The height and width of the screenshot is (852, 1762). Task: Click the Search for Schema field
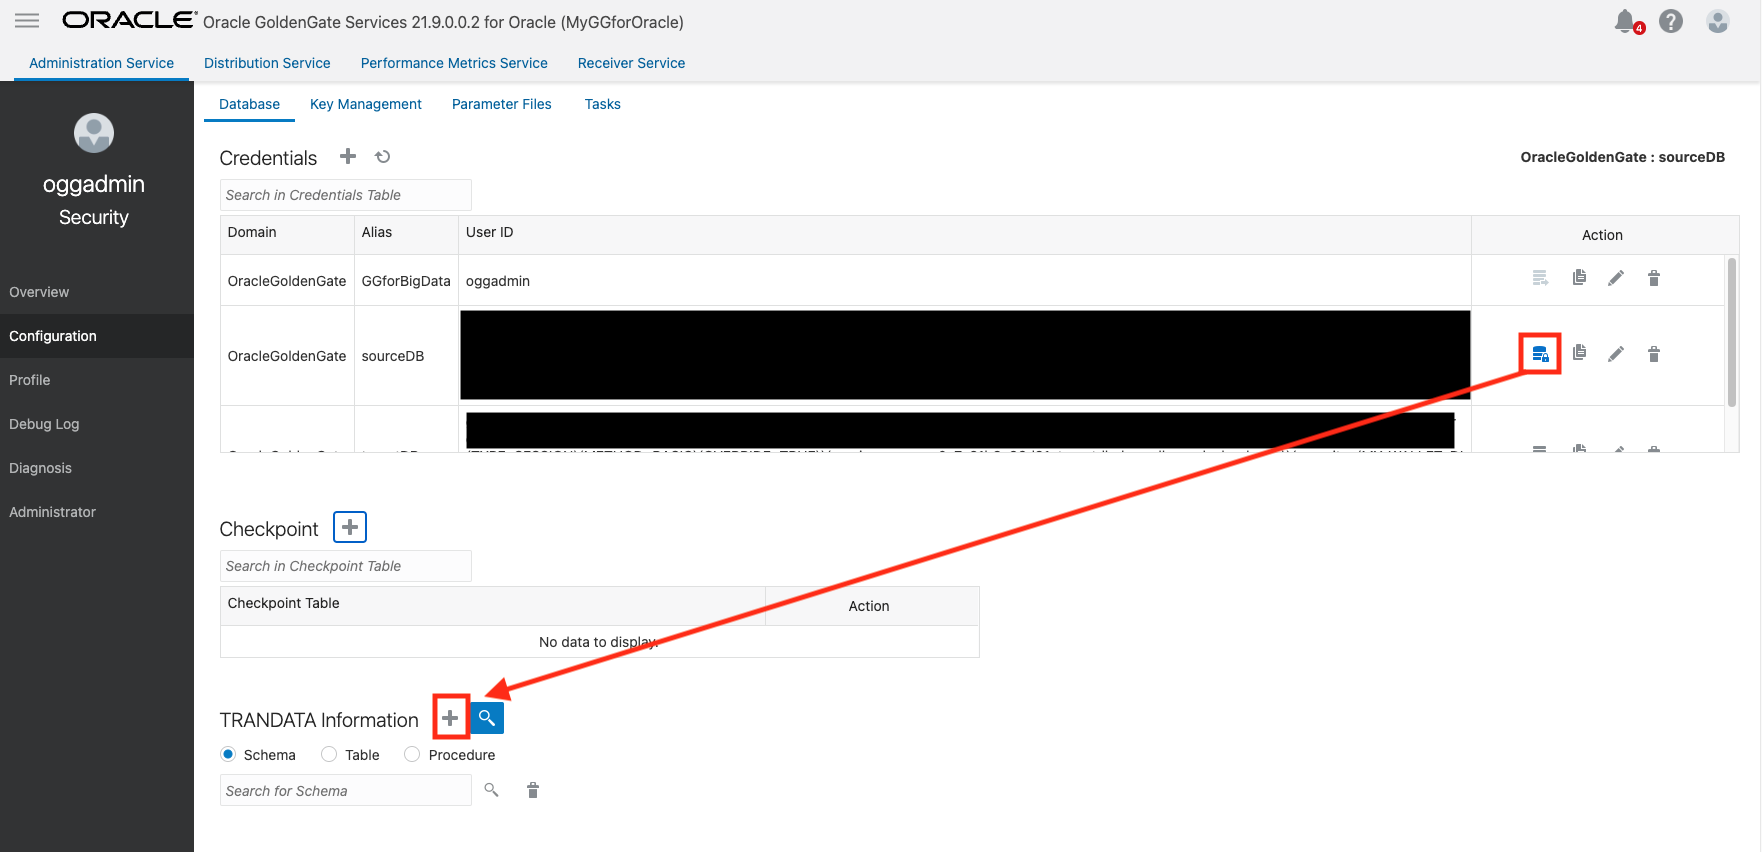[x=345, y=790]
